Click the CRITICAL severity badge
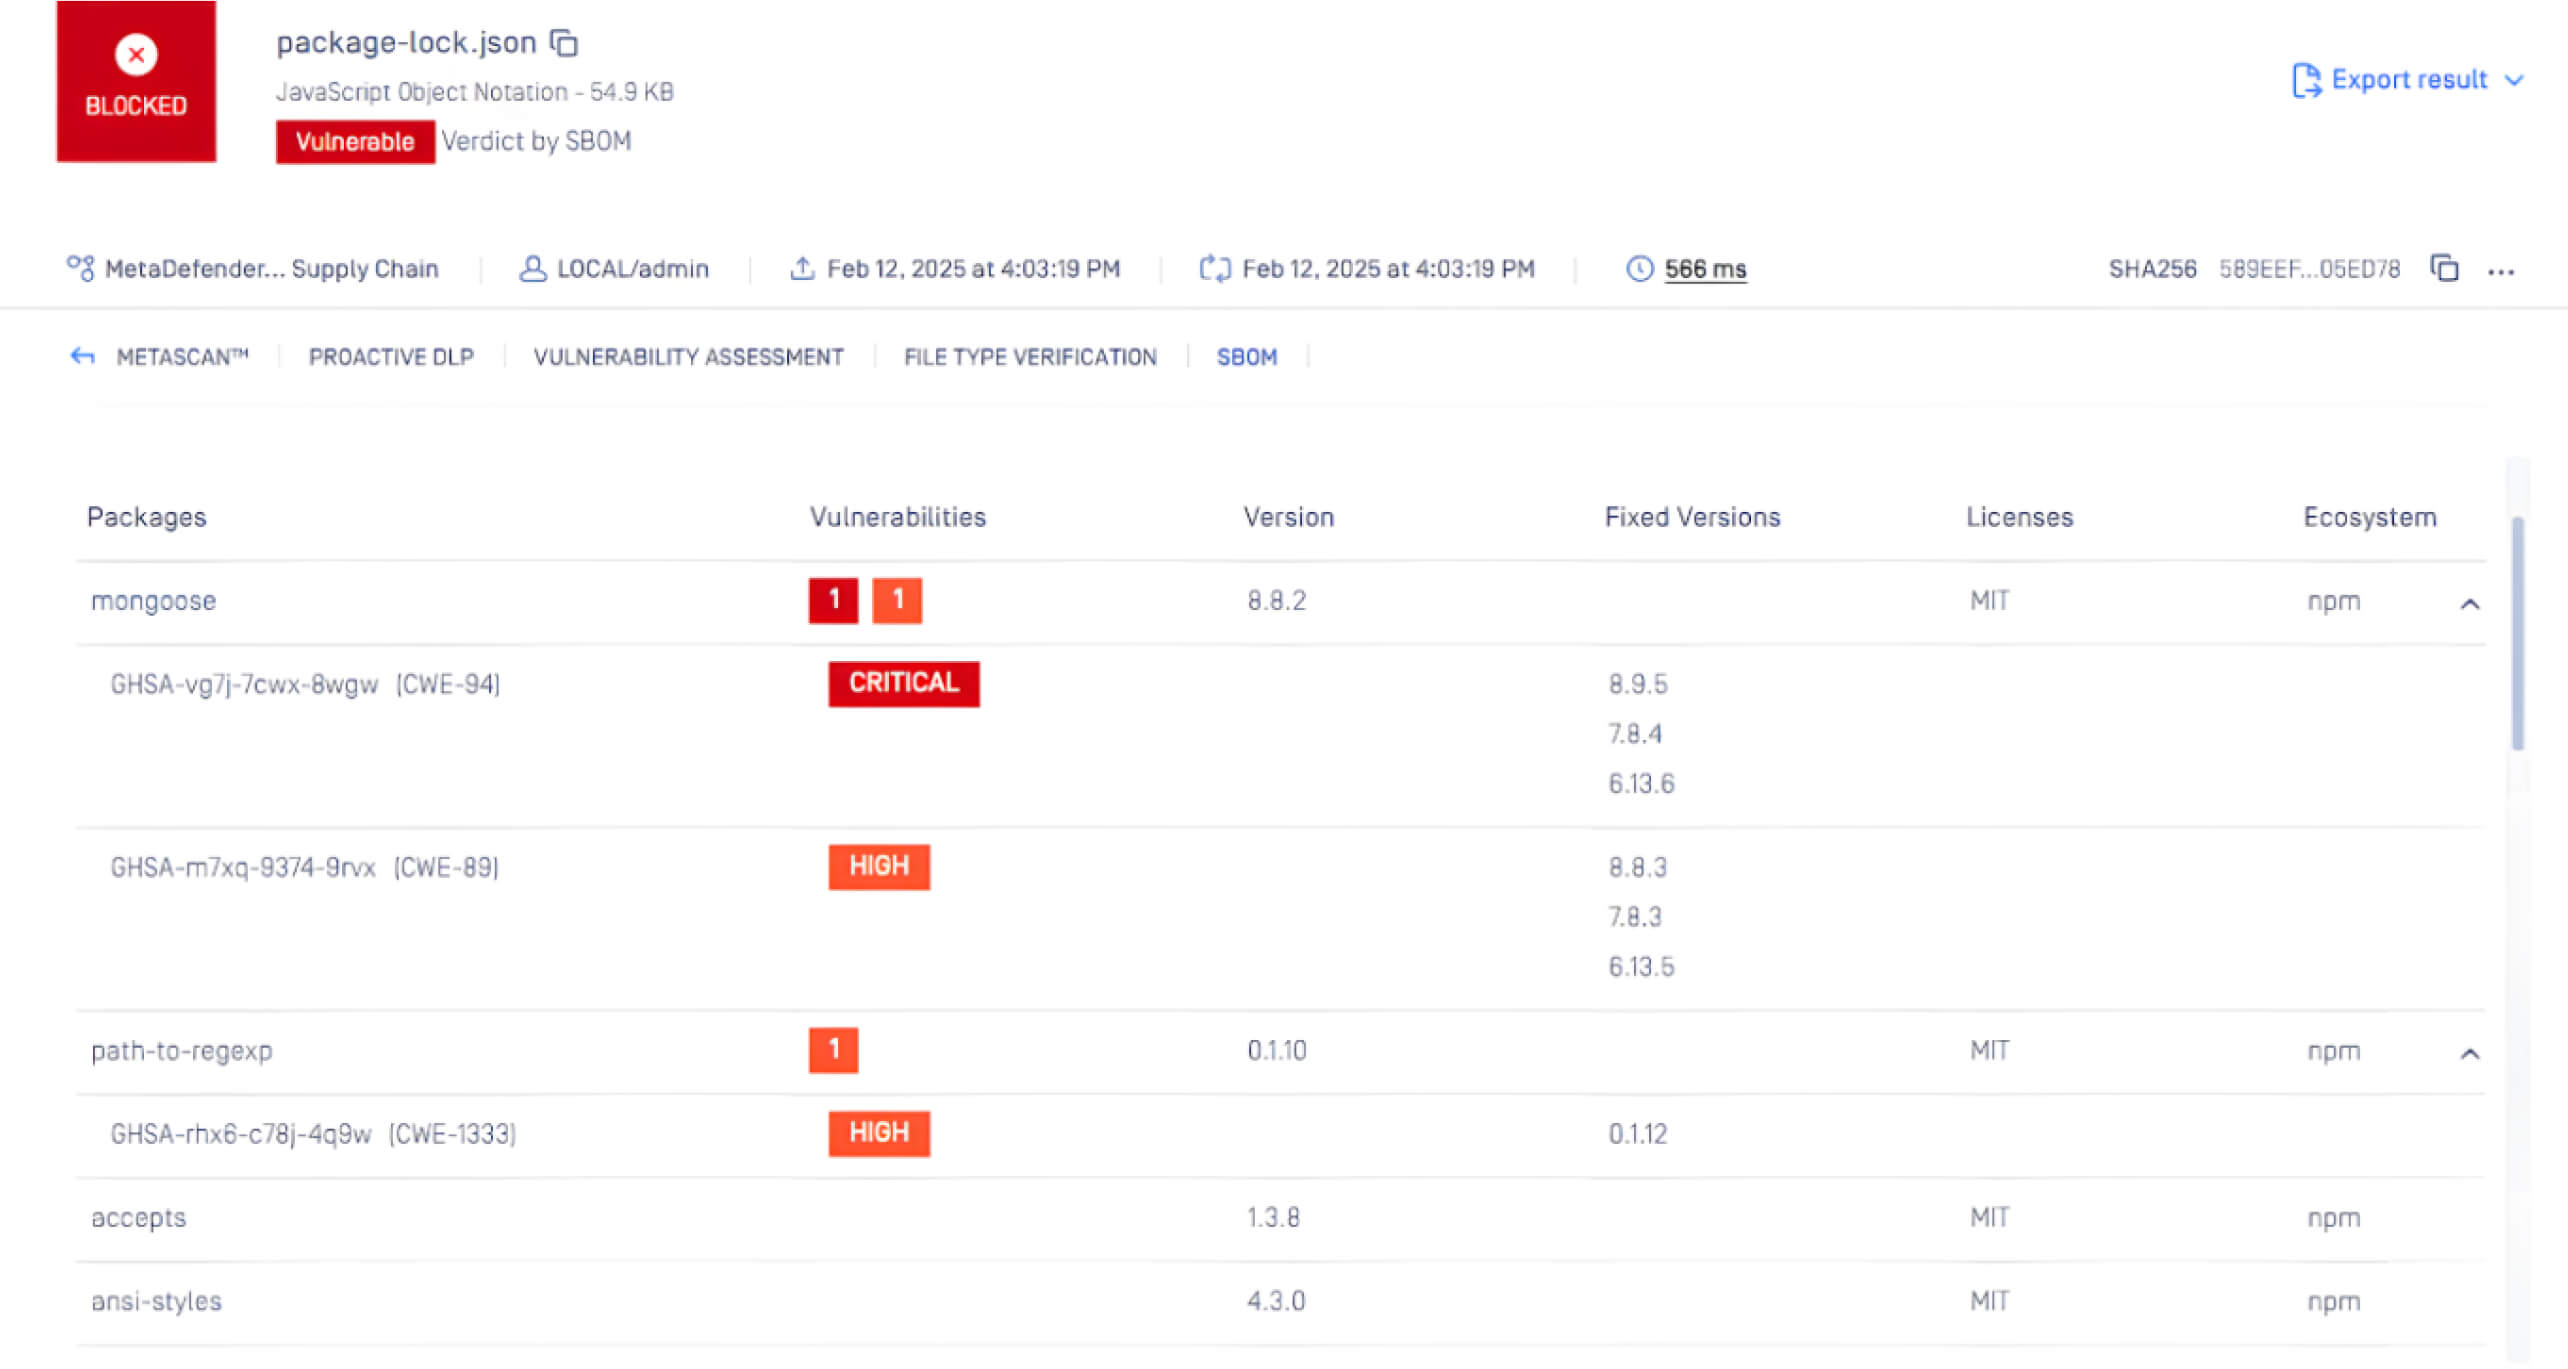Screen dimensions: 2568x1369 903,683
